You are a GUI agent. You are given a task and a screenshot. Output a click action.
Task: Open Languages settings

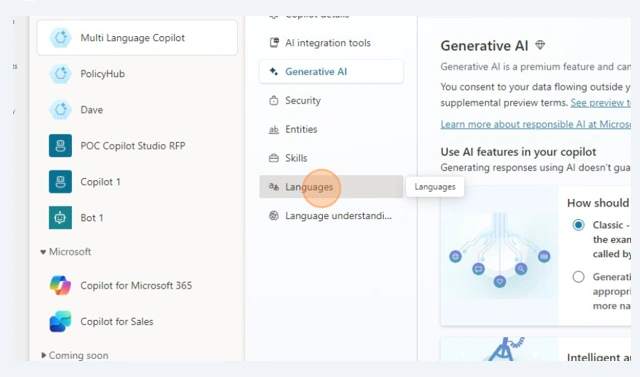pos(331,187)
